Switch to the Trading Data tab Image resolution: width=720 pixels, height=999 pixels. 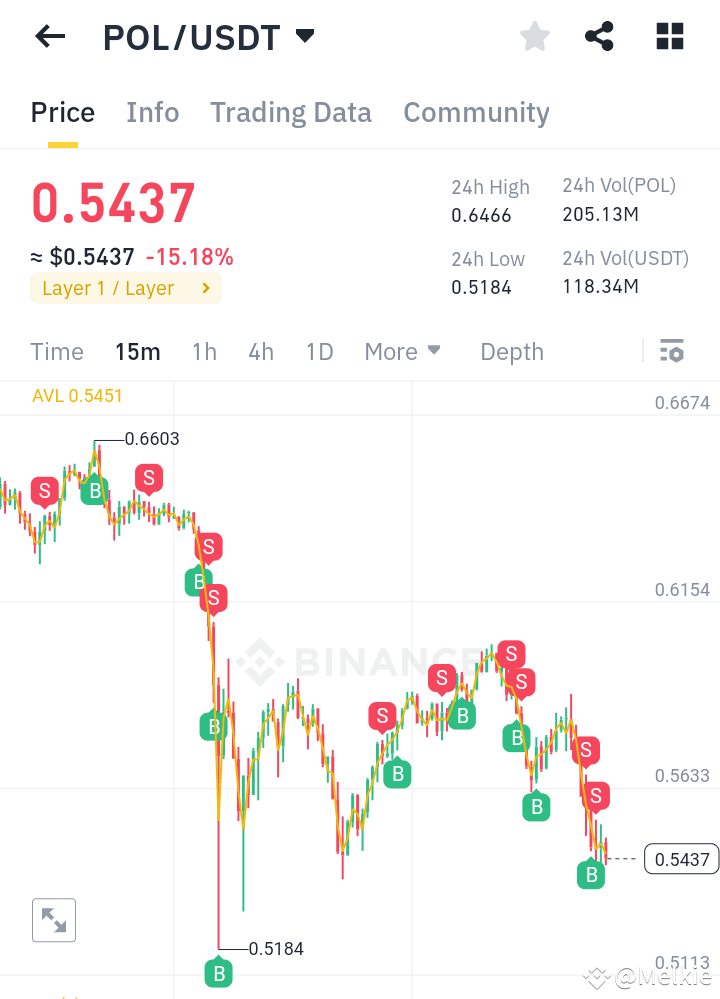(290, 112)
